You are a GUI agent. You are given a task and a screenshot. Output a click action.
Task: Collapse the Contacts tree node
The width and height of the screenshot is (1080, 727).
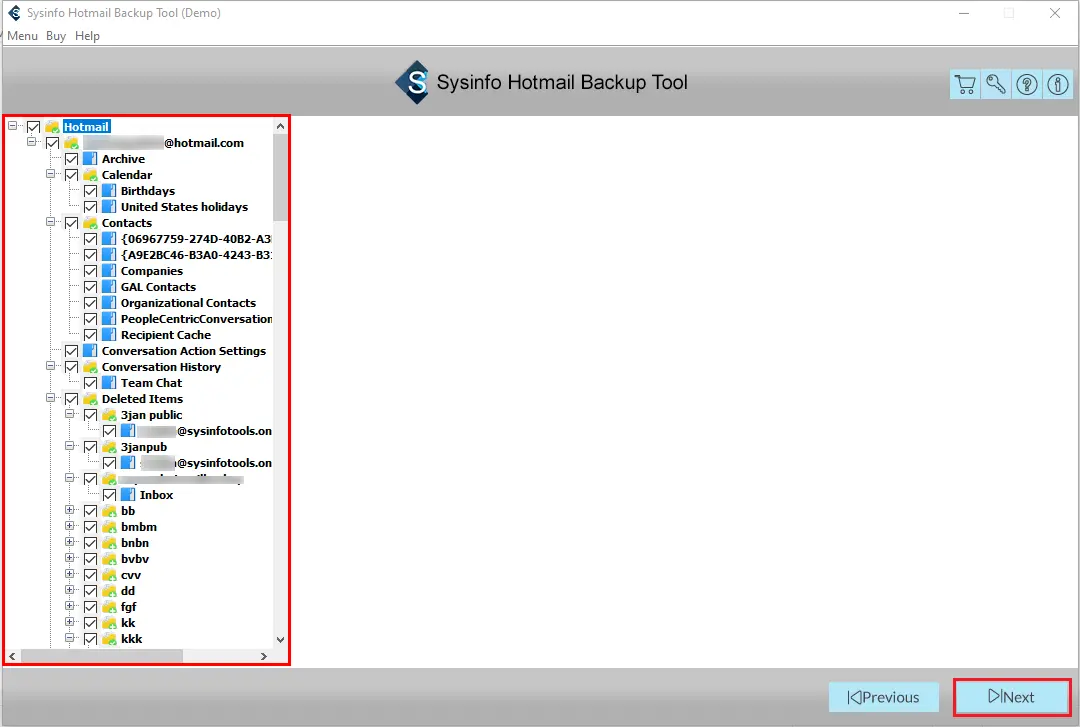click(50, 222)
